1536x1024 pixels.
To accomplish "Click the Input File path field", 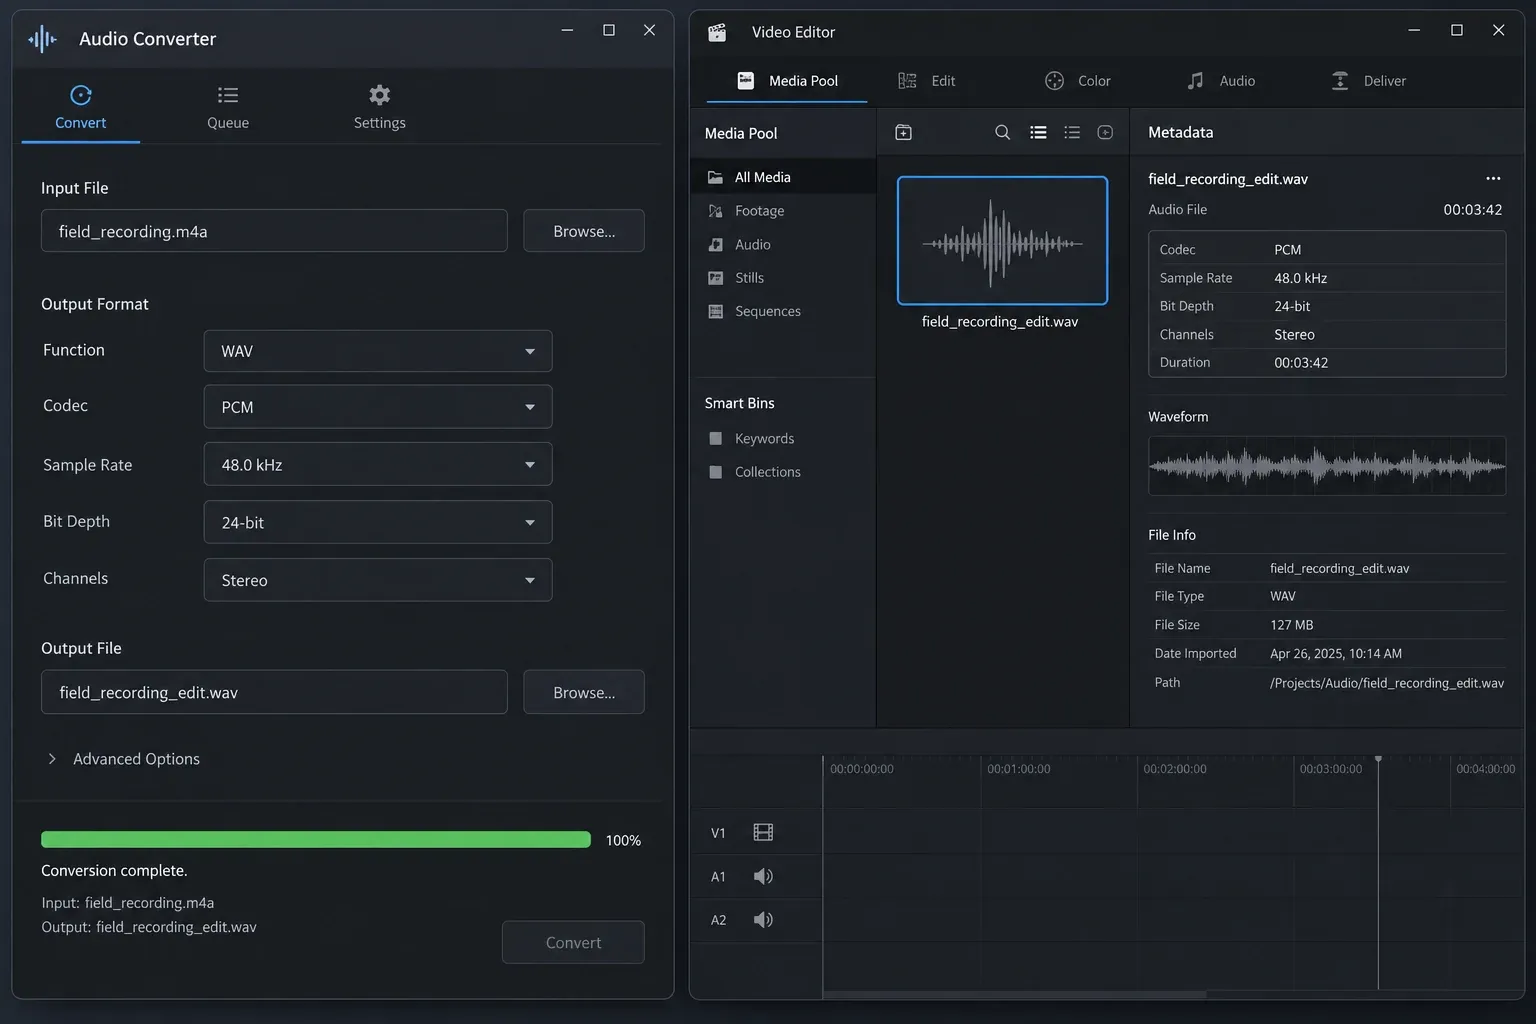I will (x=274, y=231).
